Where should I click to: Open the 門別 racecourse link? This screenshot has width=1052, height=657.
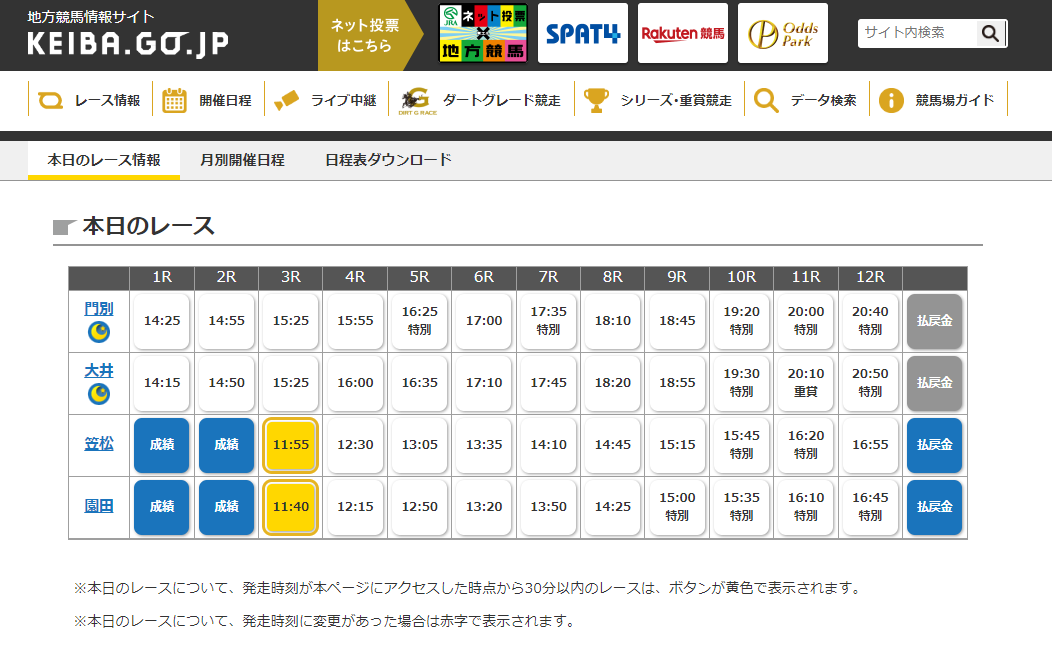99,309
